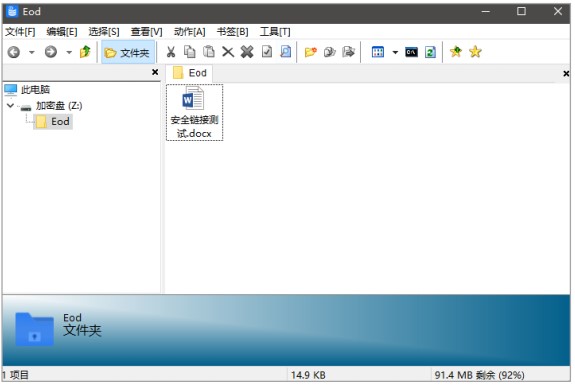Collapse the 加密盘 (Z:) tree node
This screenshot has width=575, height=385.
tap(10, 106)
